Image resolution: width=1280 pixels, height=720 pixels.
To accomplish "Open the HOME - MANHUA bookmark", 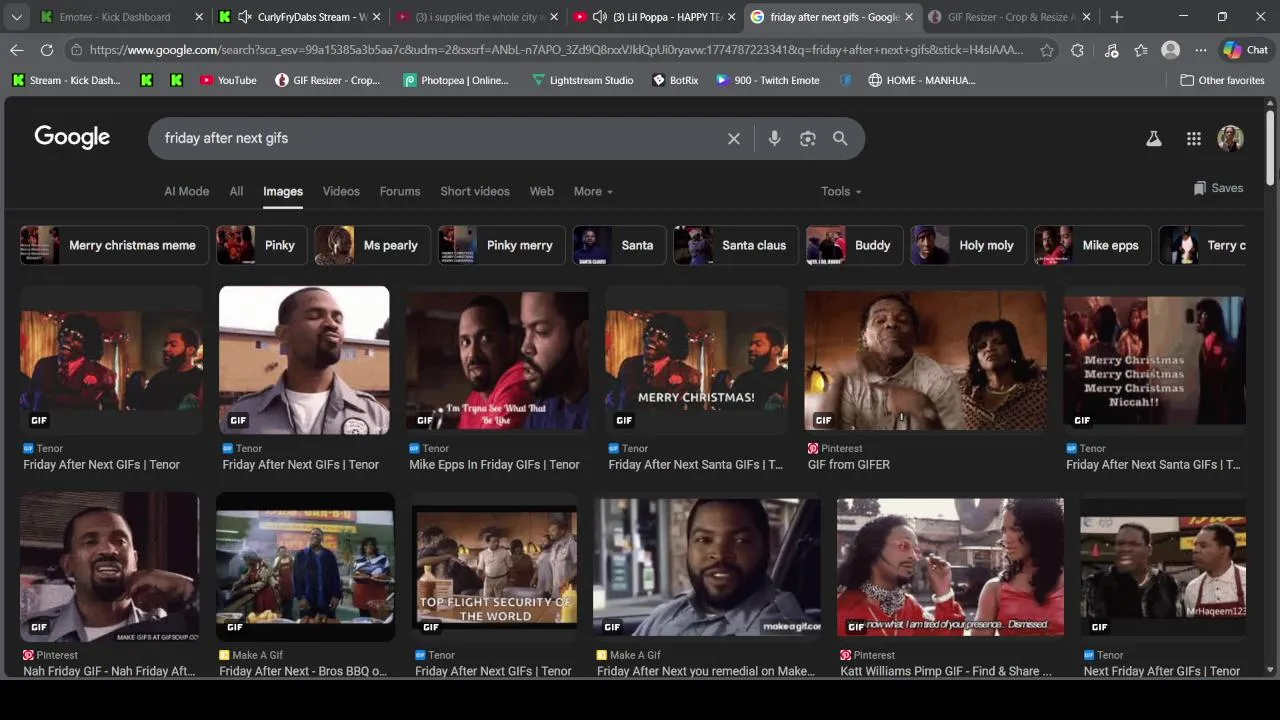I will click(921, 80).
